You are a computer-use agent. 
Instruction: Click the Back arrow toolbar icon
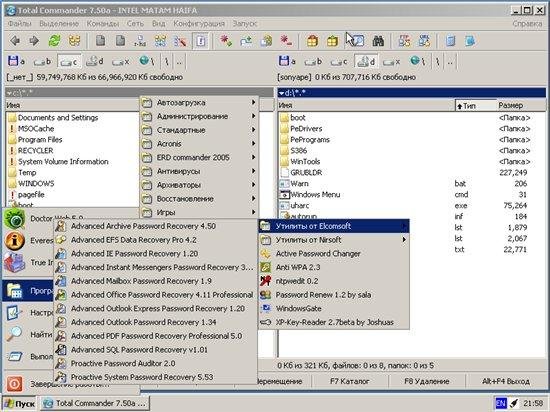pyautogui.click(x=14, y=41)
